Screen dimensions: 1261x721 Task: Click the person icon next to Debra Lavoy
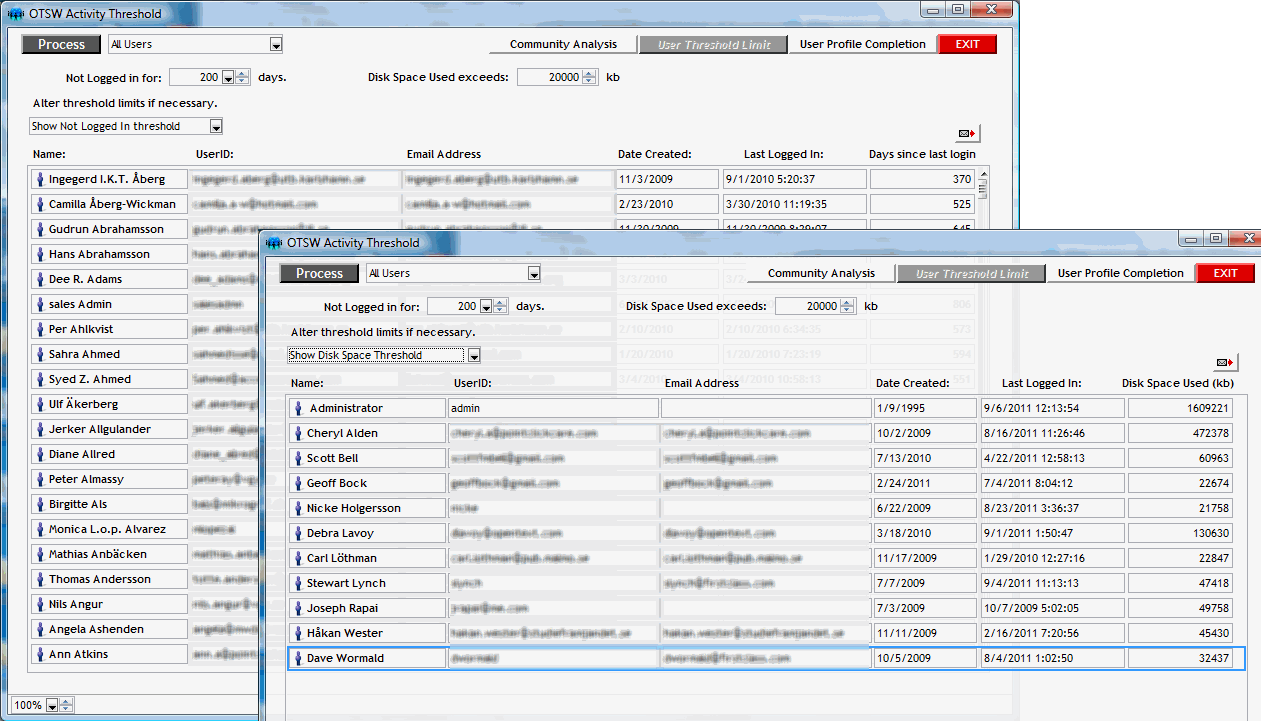point(297,533)
